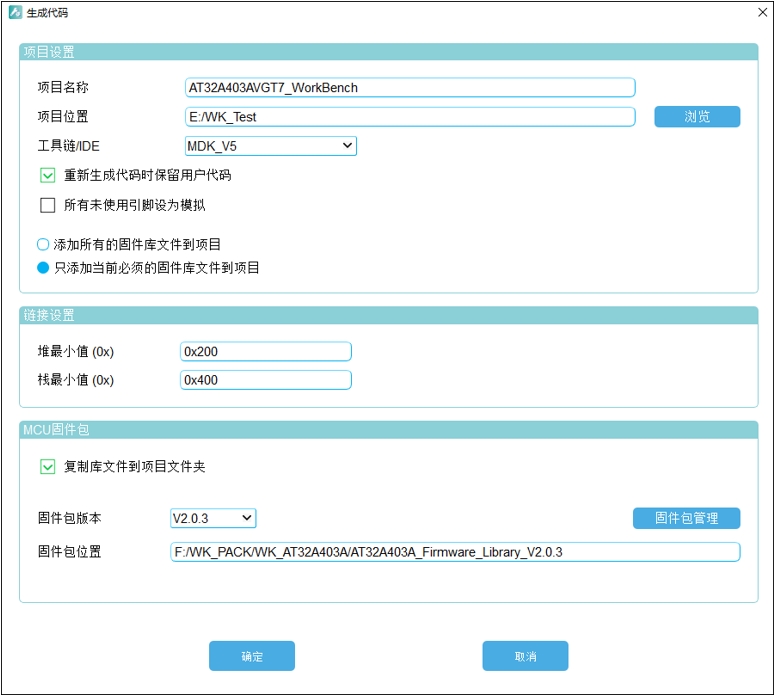Click the 项目设置 section header
The height and width of the screenshot is (698, 776).
pyautogui.click(x=388, y=52)
